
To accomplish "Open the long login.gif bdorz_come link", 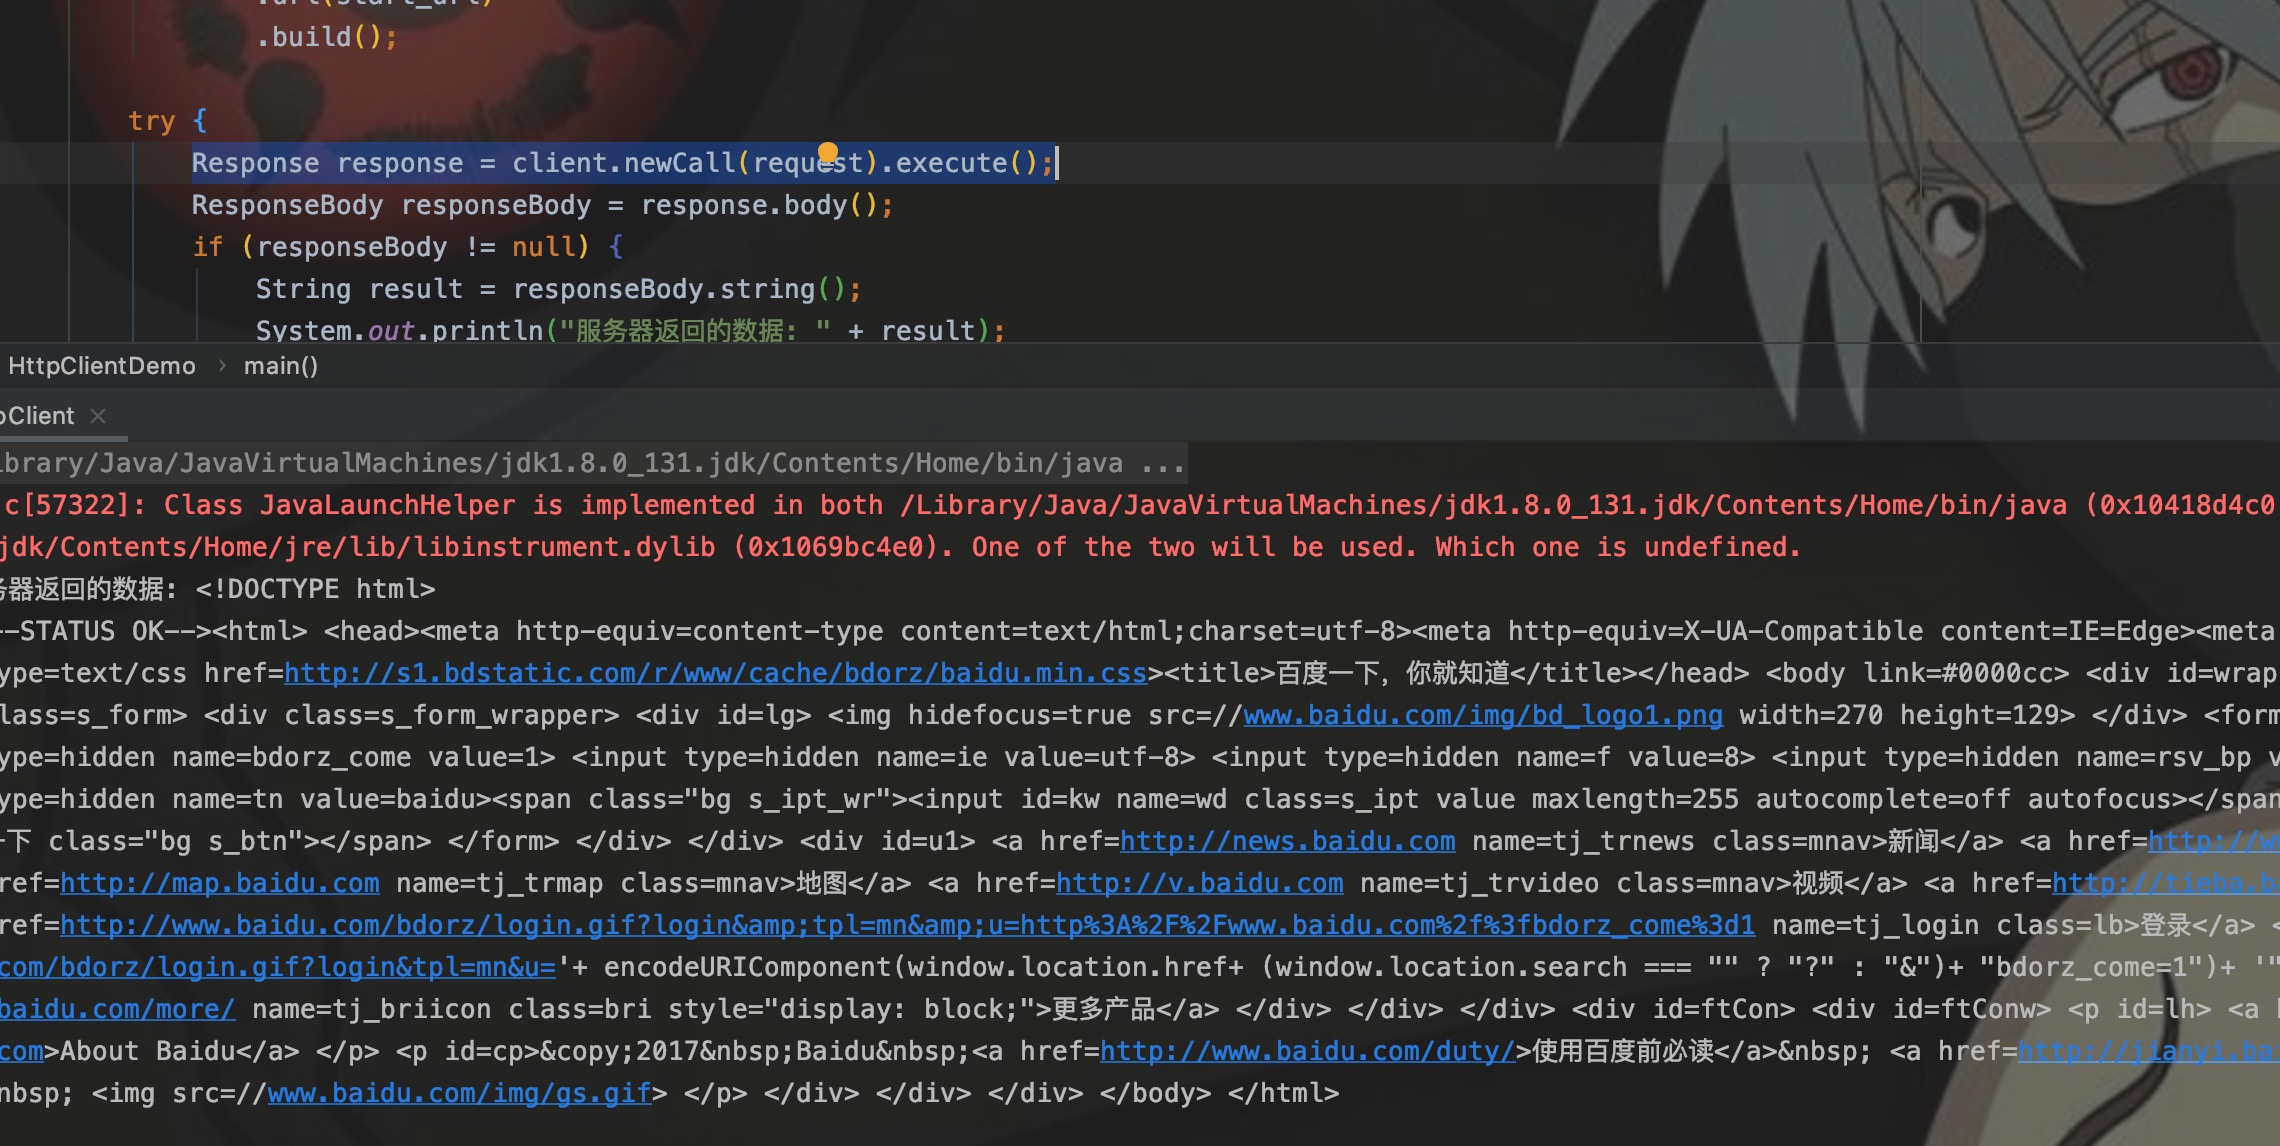I will coord(906,925).
